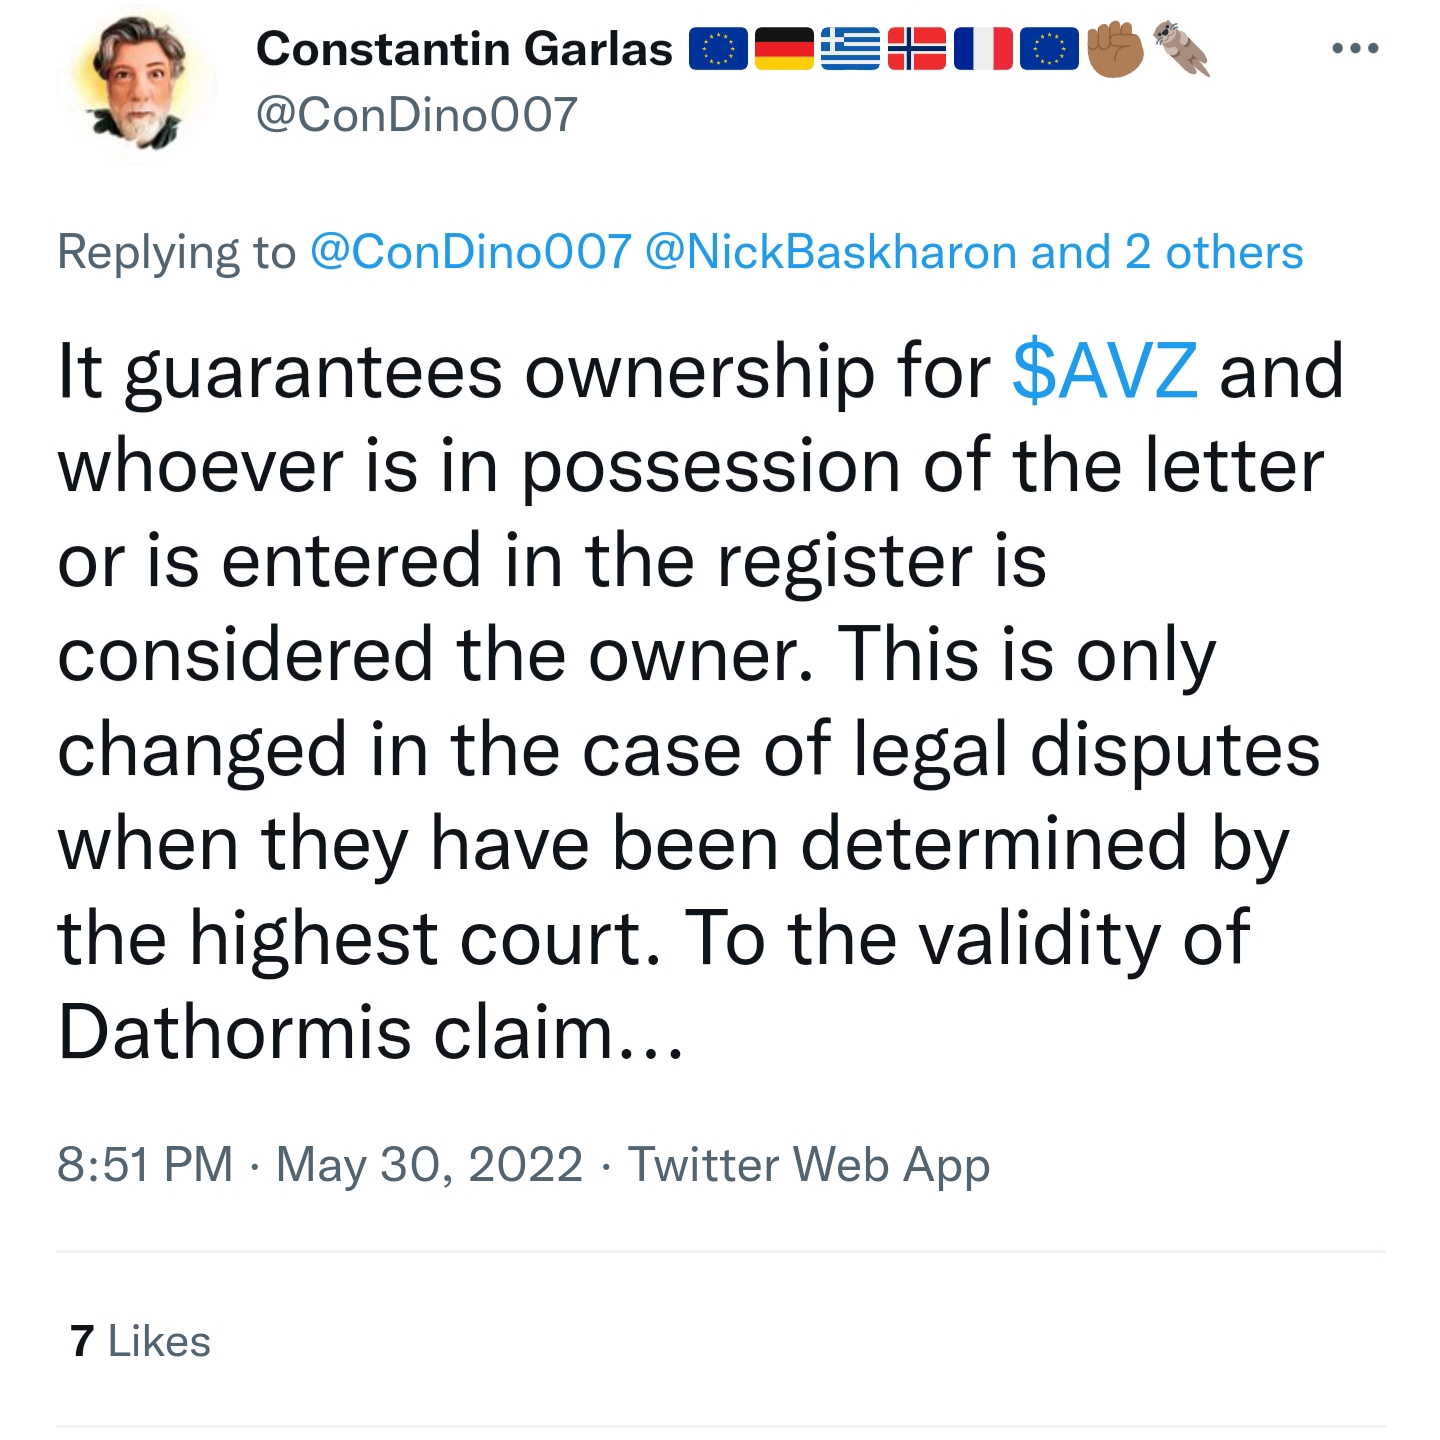Open the @NickBaskharon mention link
1440x1440 pixels.
(x=830, y=252)
